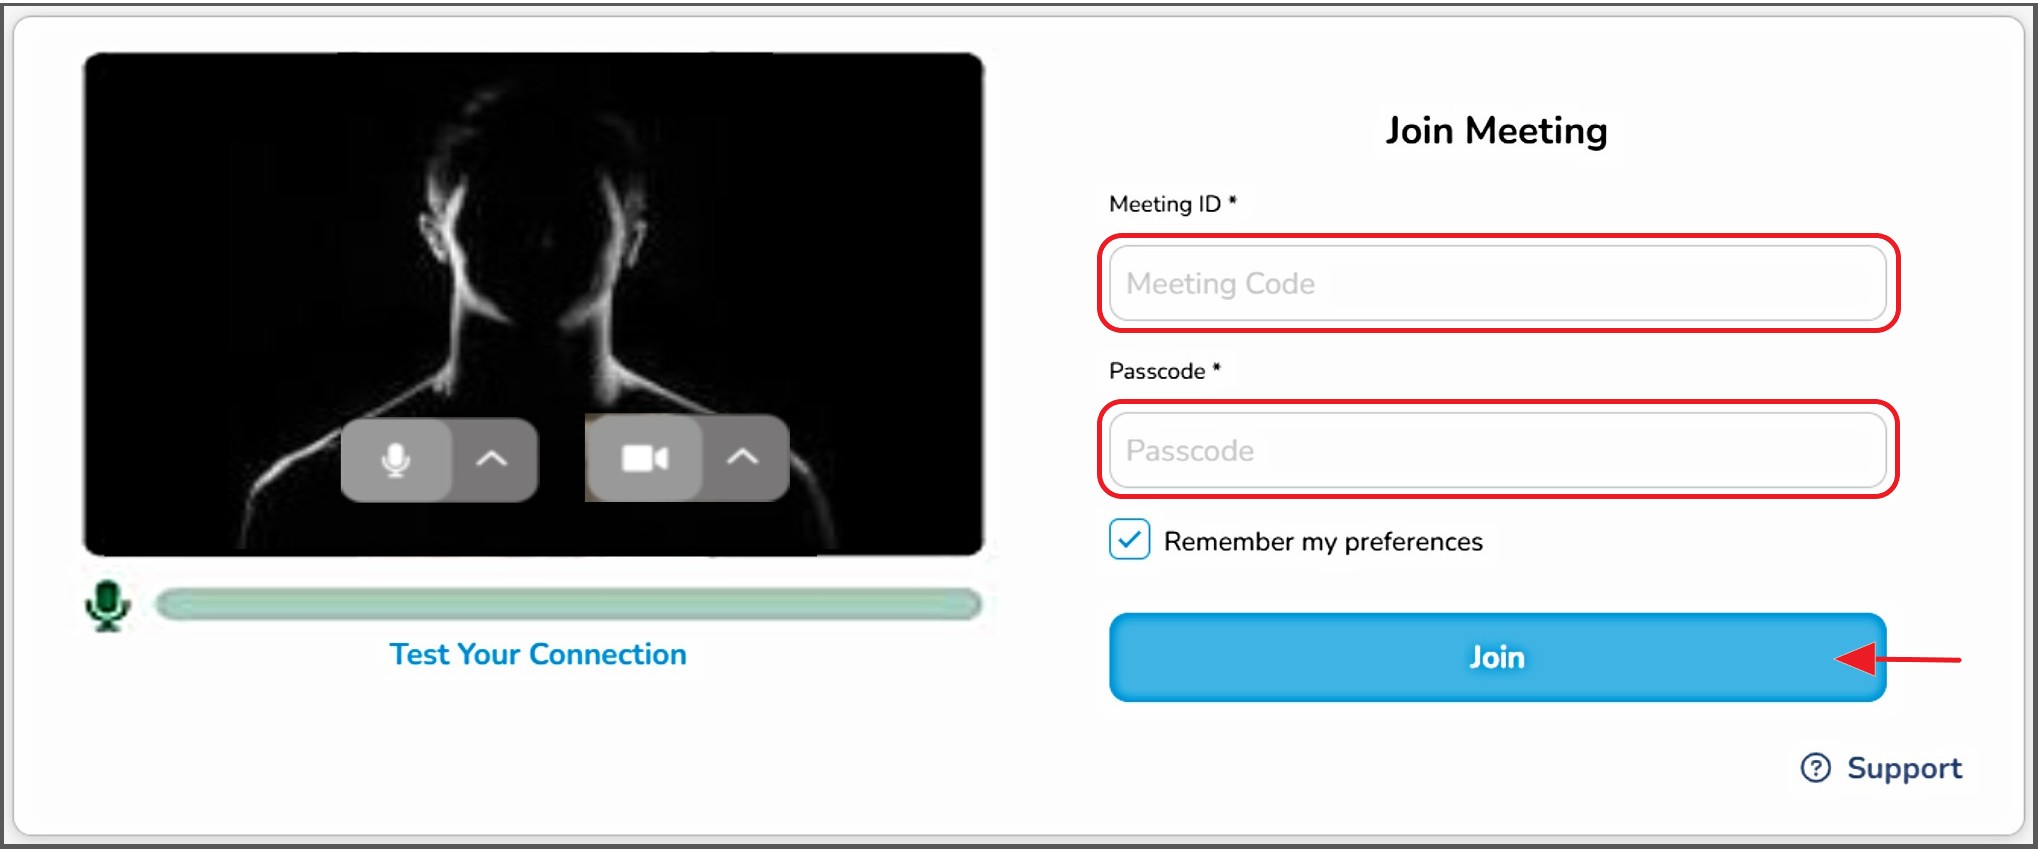Click the camera preview video area
This screenshot has width=2038, height=852.
tap(533, 250)
